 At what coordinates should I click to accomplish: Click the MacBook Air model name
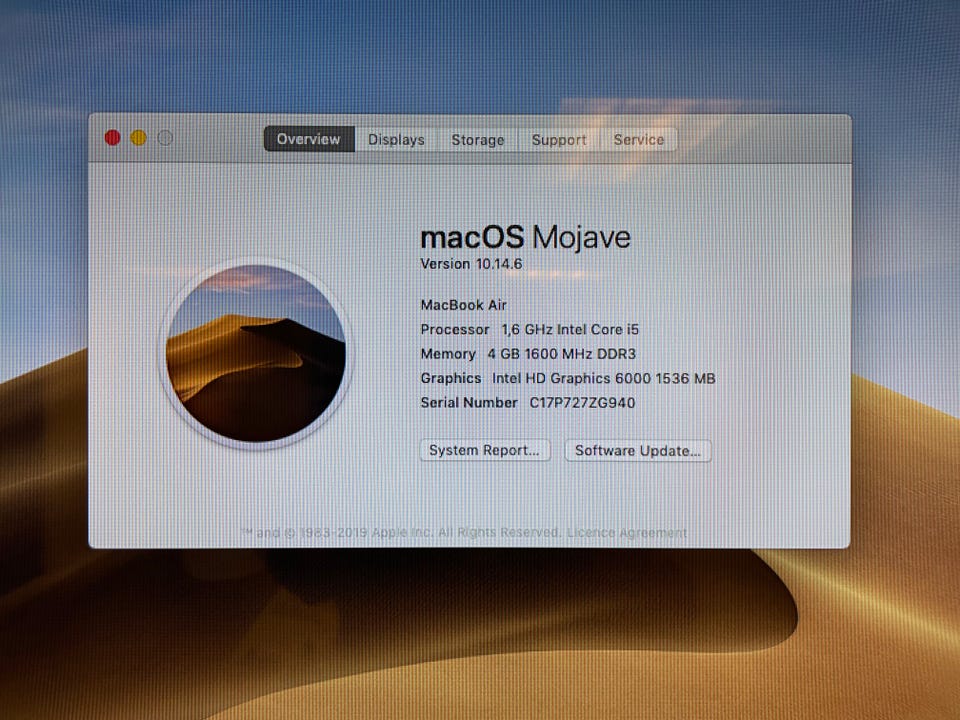(463, 304)
